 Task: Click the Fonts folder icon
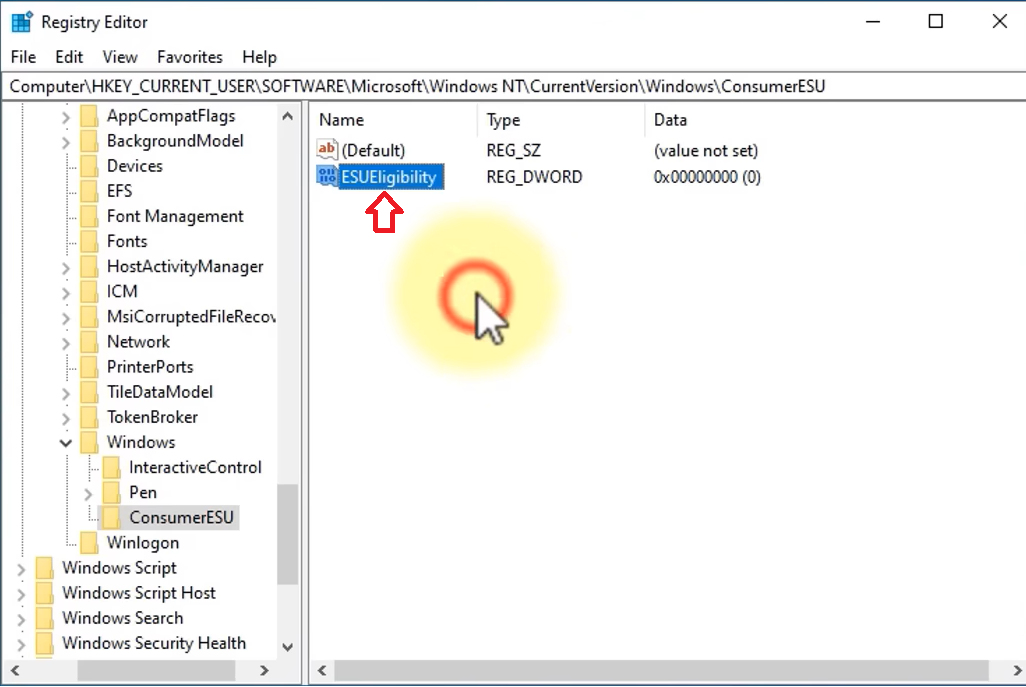90,241
